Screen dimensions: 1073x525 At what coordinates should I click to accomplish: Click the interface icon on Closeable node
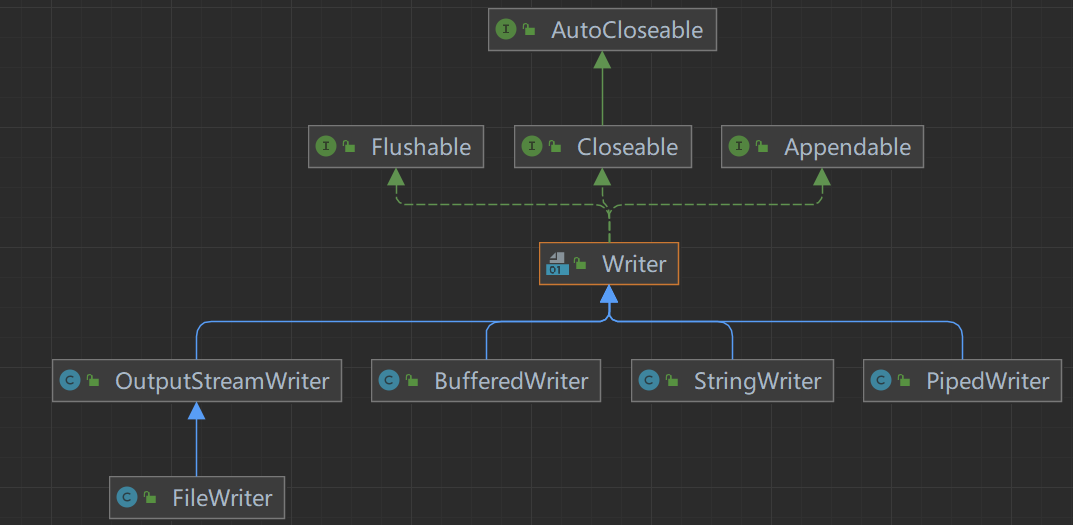(532, 147)
